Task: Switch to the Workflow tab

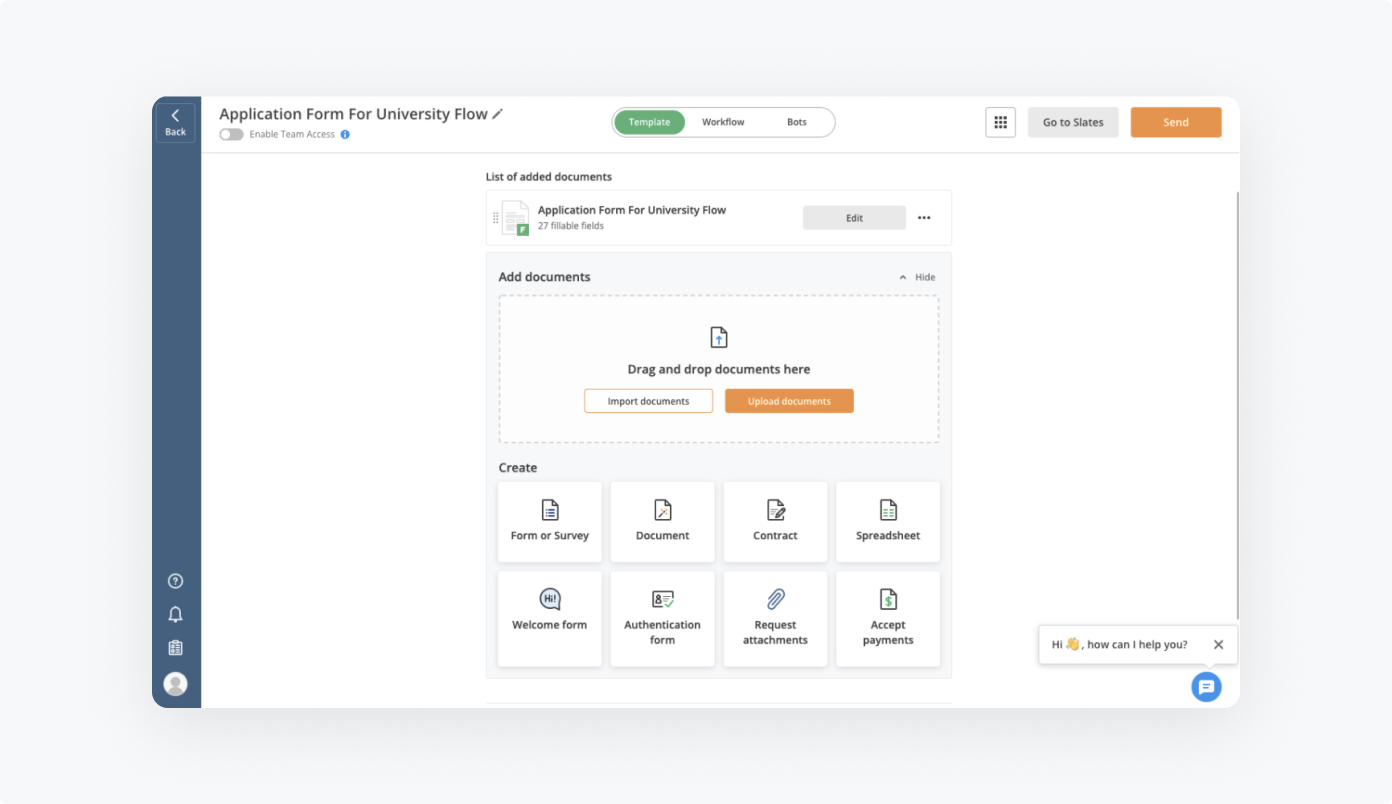Action: [x=723, y=122]
